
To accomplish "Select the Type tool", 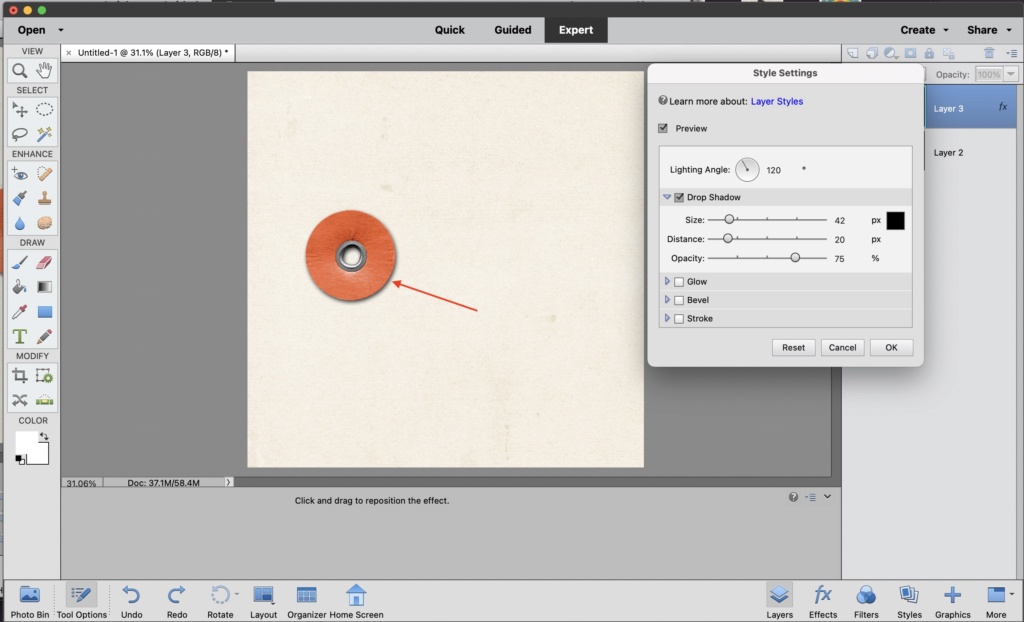I will click(20, 336).
